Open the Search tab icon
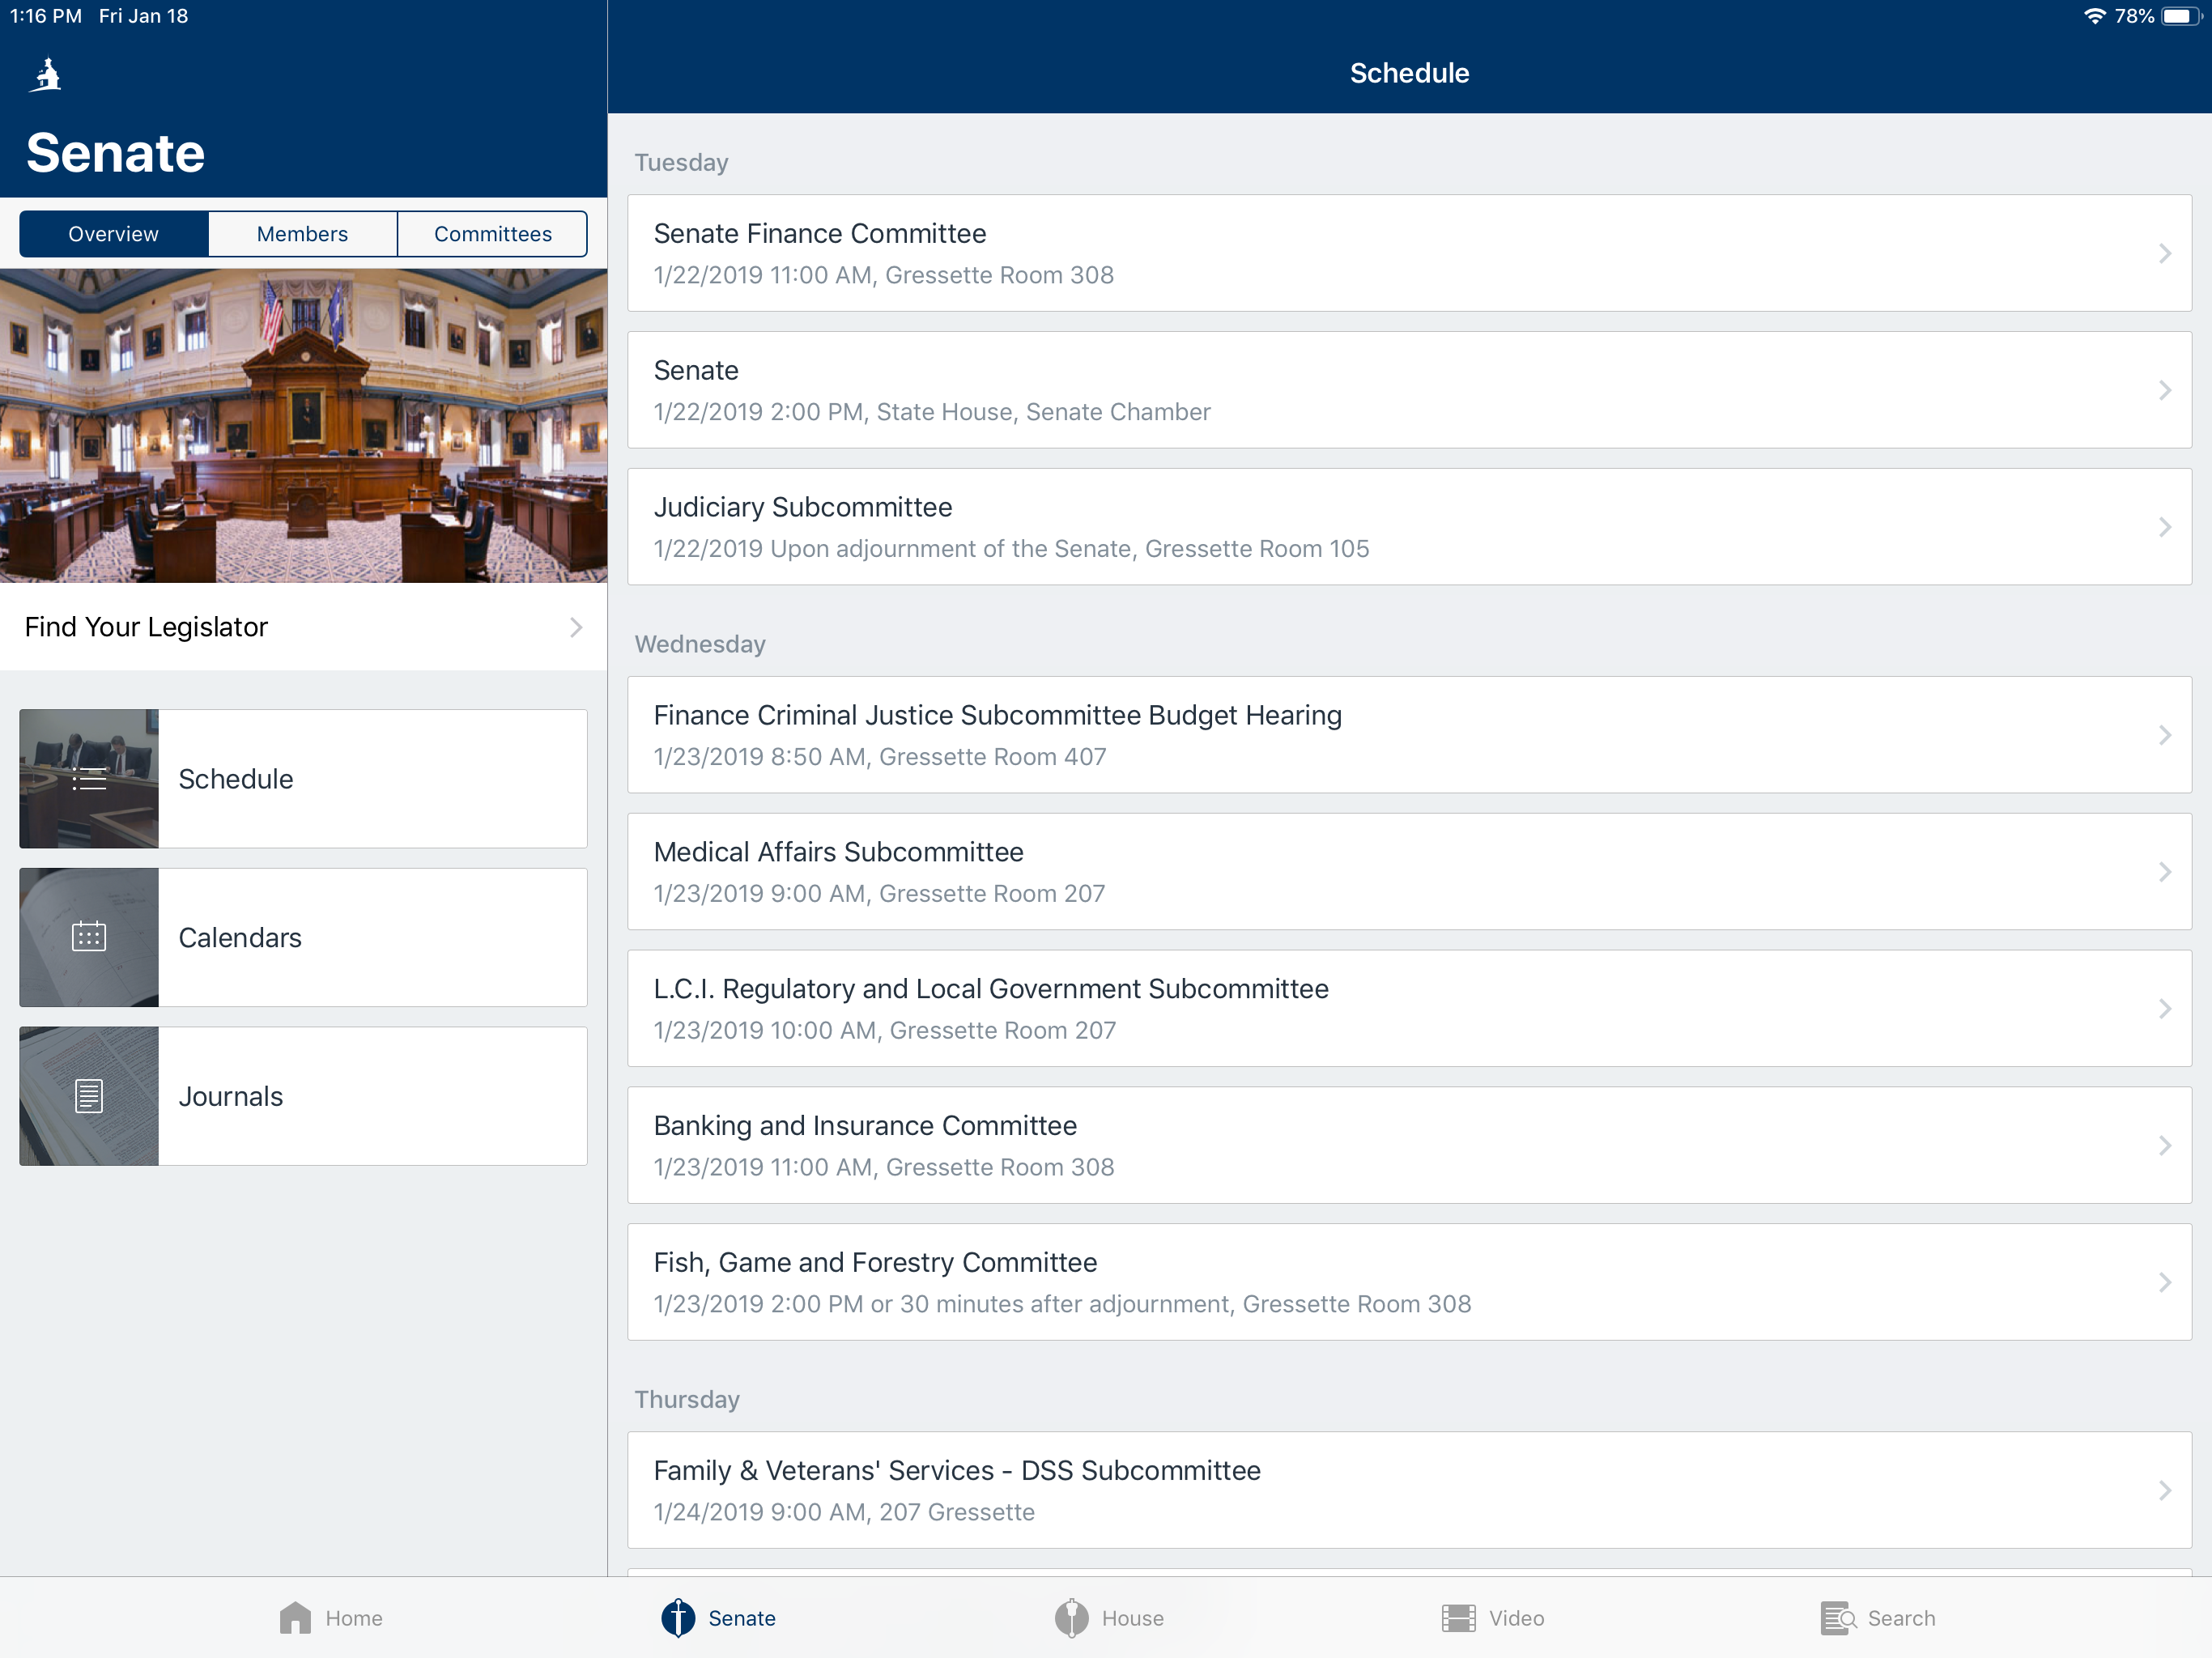This screenshot has height=1658, width=2212. tap(1838, 1617)
